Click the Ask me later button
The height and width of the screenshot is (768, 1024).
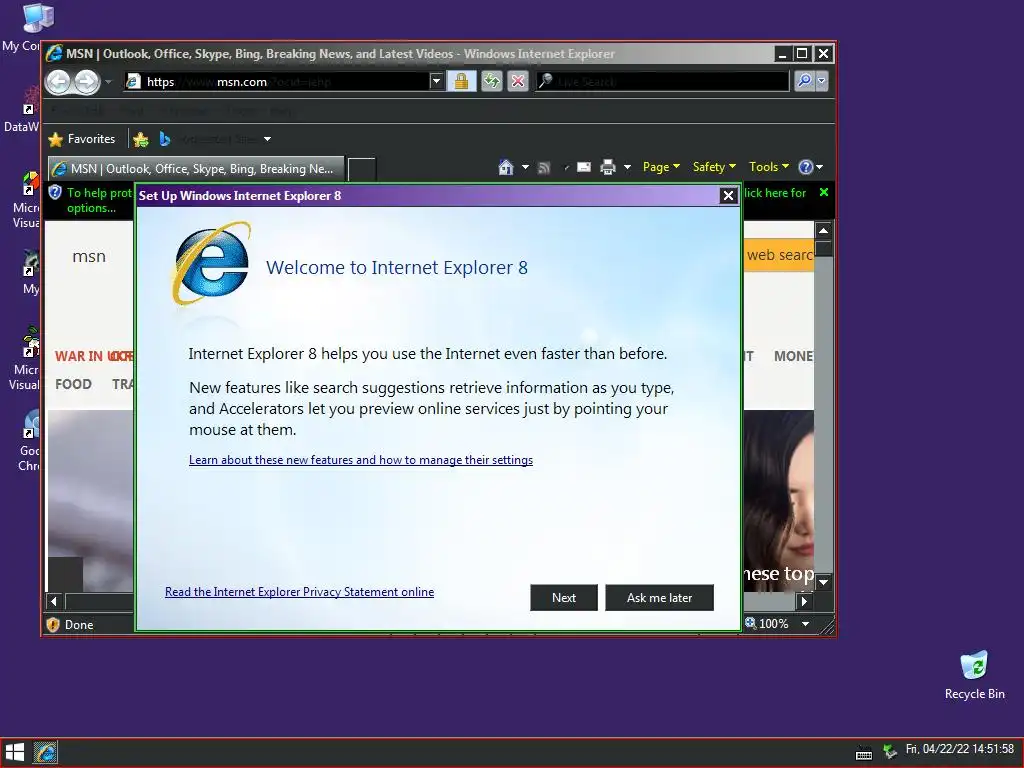(659, 598)
